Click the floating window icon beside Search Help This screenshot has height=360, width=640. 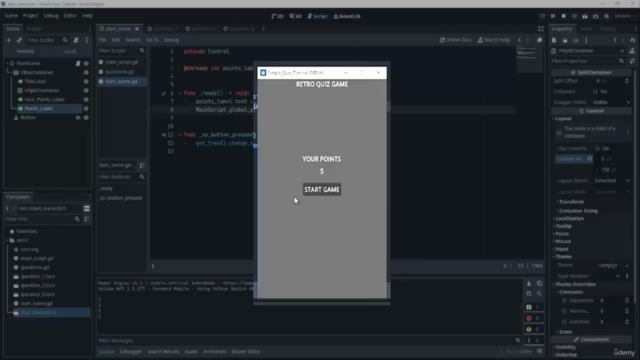(x=540, y=40)
